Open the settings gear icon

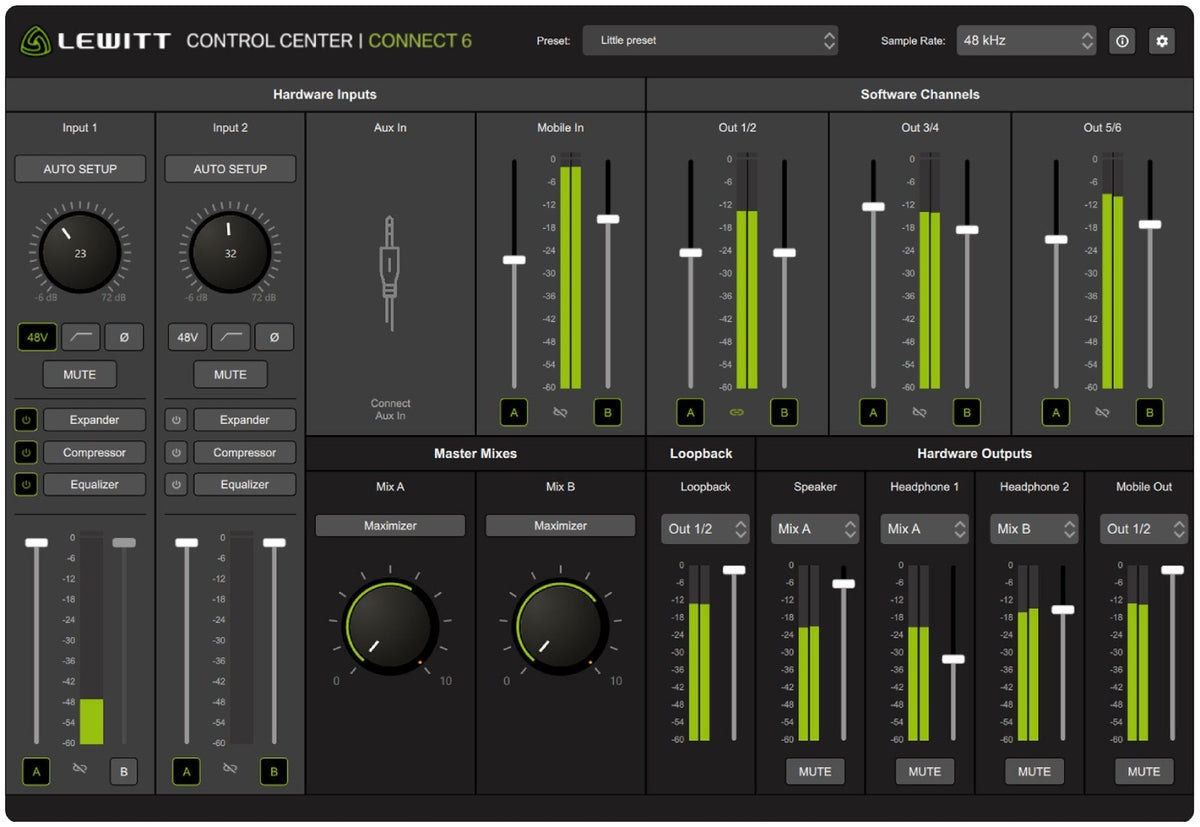click(1161, 41)
